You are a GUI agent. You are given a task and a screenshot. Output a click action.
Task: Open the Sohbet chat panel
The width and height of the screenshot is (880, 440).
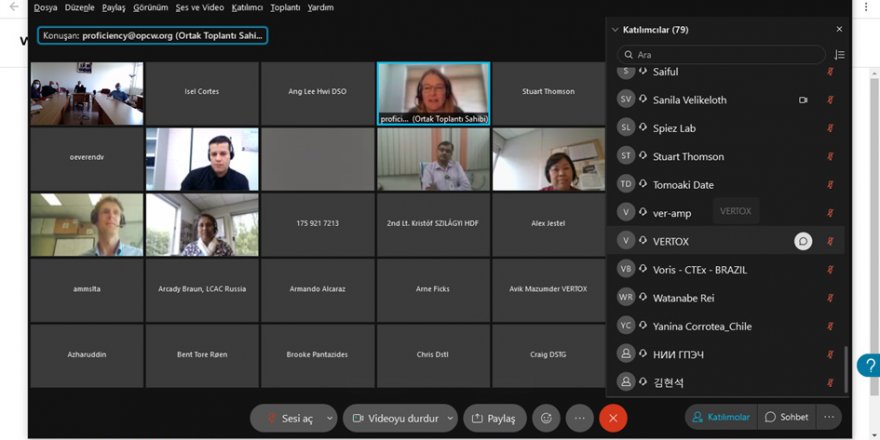786,417
